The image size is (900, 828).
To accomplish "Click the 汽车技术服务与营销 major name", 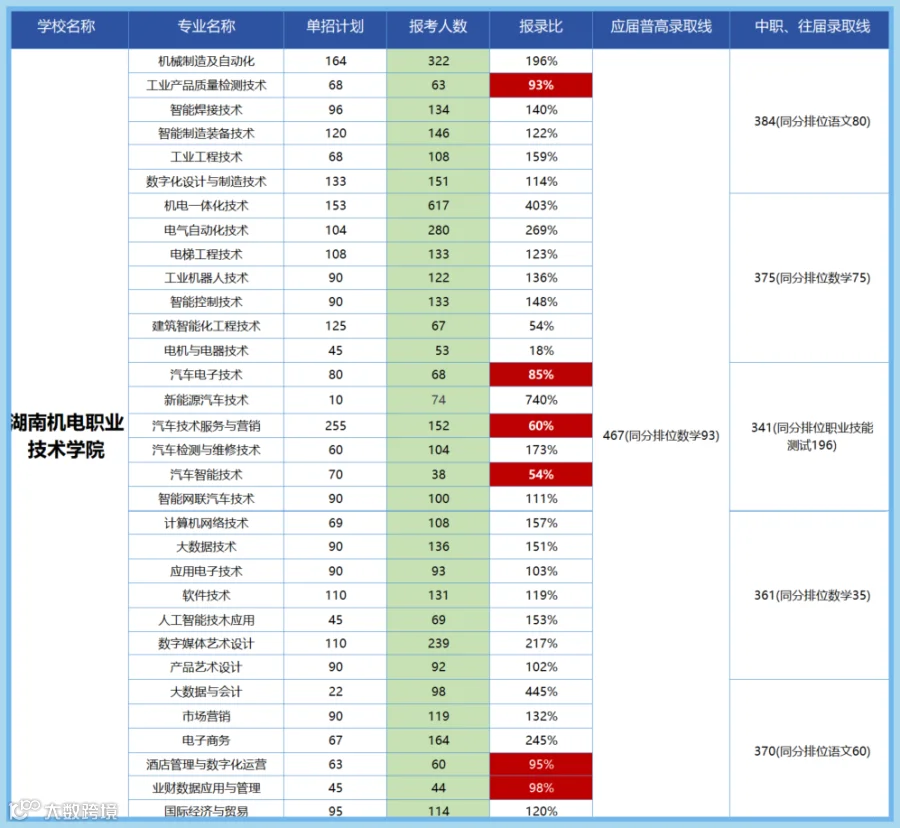I will pyautogui.click(x=206, y=426).
